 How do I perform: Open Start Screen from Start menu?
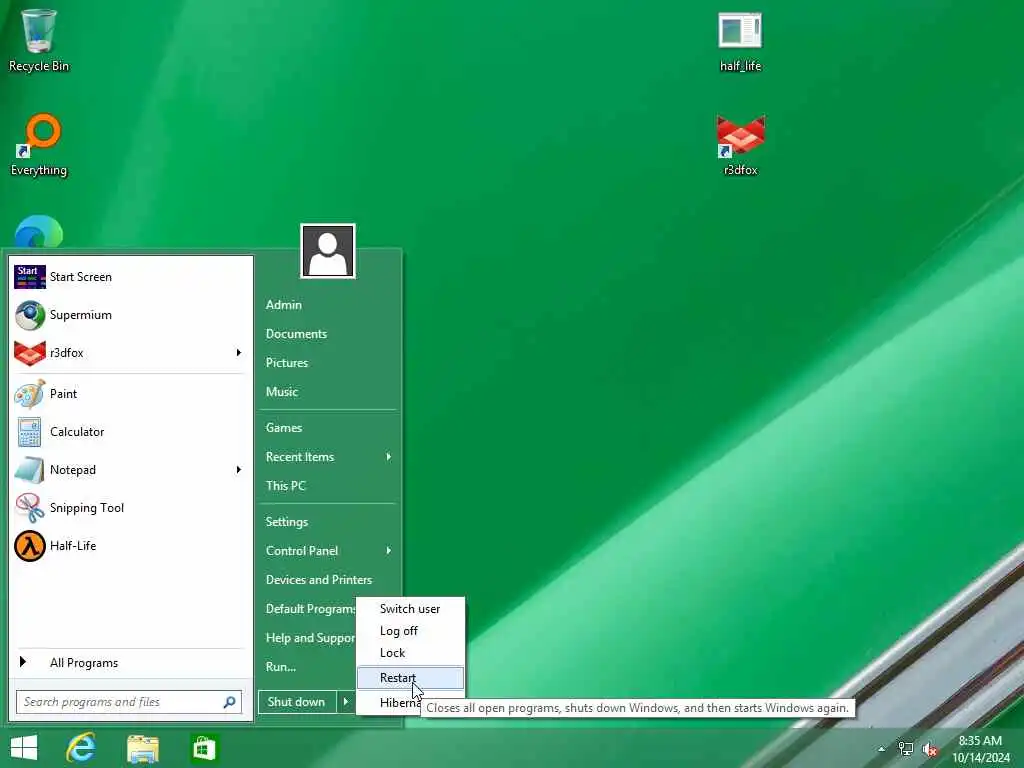tap(130, 277)
